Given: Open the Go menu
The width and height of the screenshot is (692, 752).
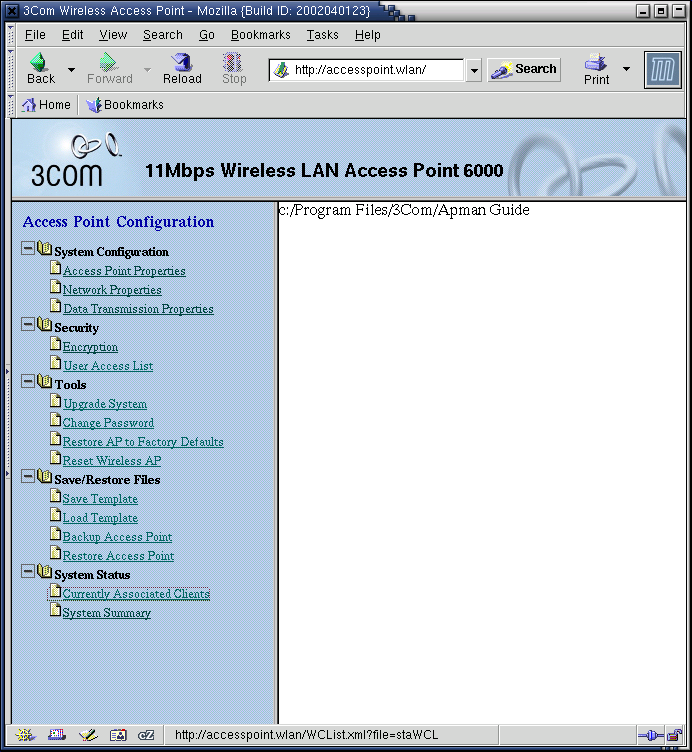Looking at the screenshot, I should point(207,35).
